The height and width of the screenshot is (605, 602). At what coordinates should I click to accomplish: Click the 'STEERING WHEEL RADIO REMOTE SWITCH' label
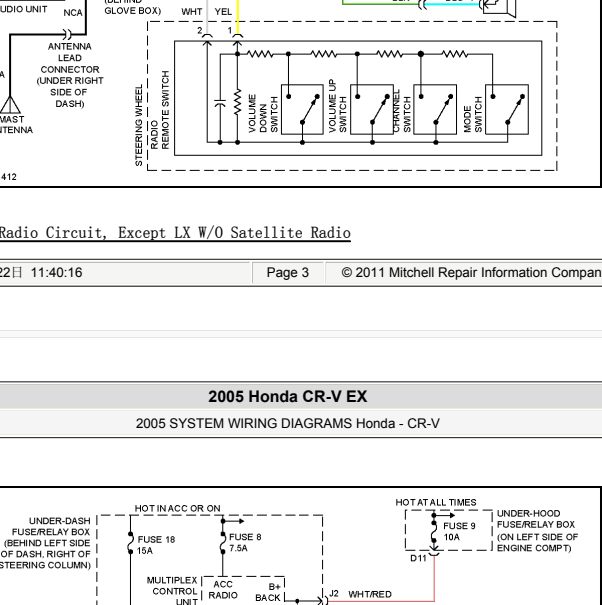[152, 118]
